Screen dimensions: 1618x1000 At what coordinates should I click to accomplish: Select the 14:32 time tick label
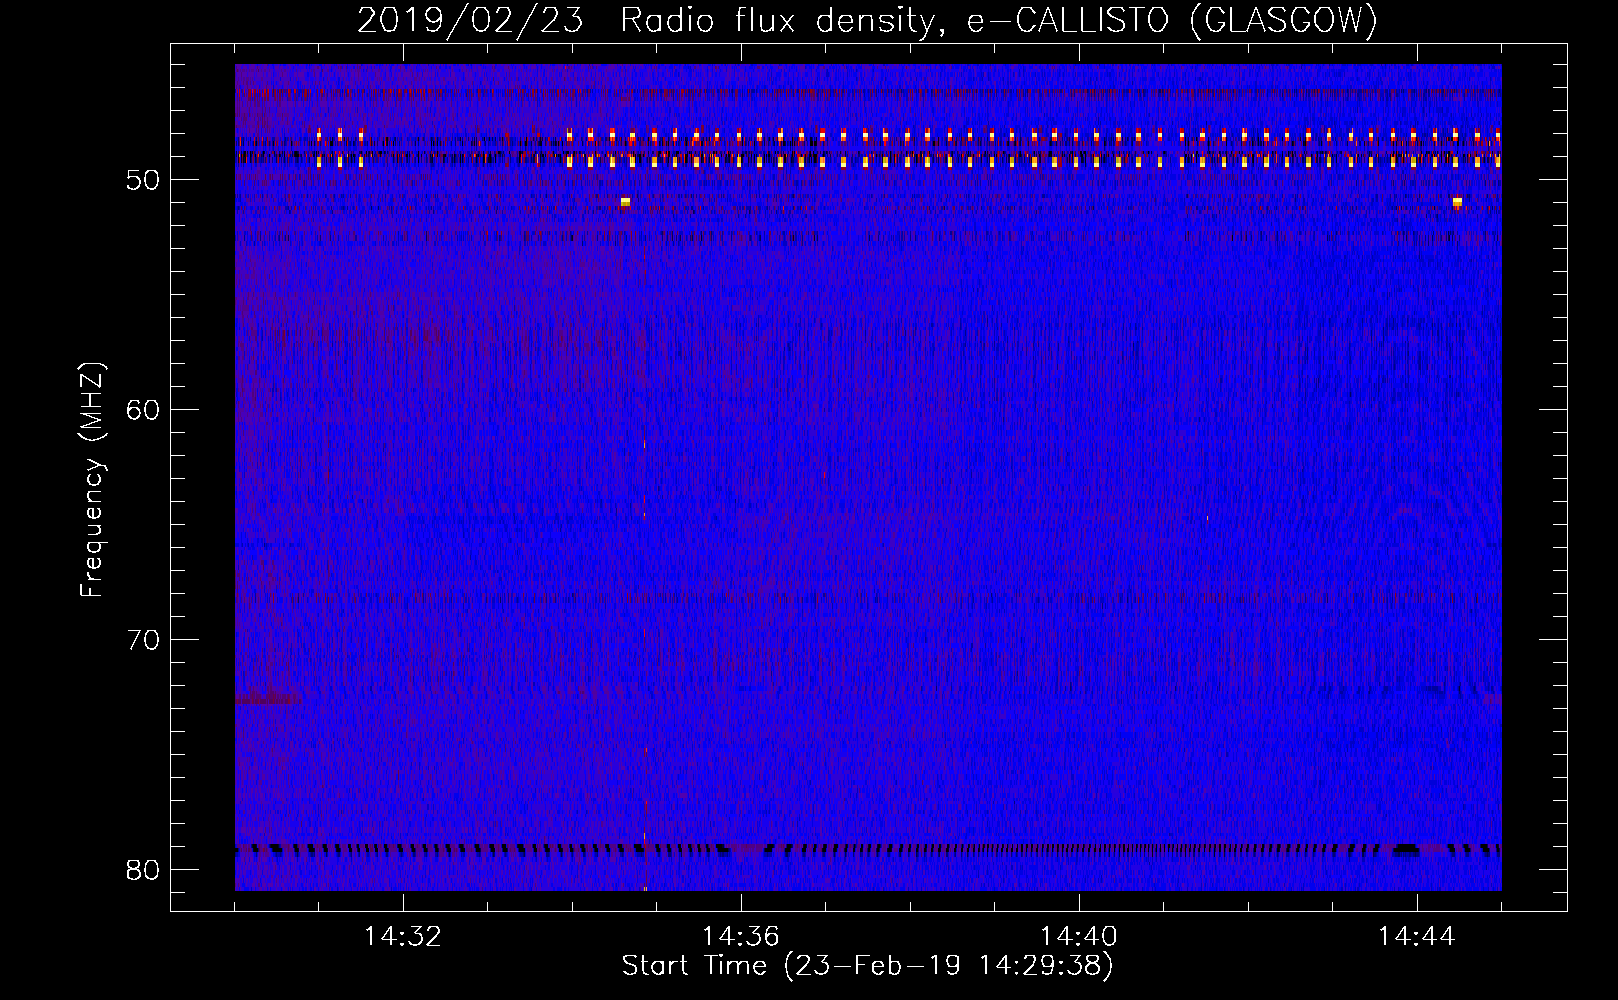(x=403, y=937)
